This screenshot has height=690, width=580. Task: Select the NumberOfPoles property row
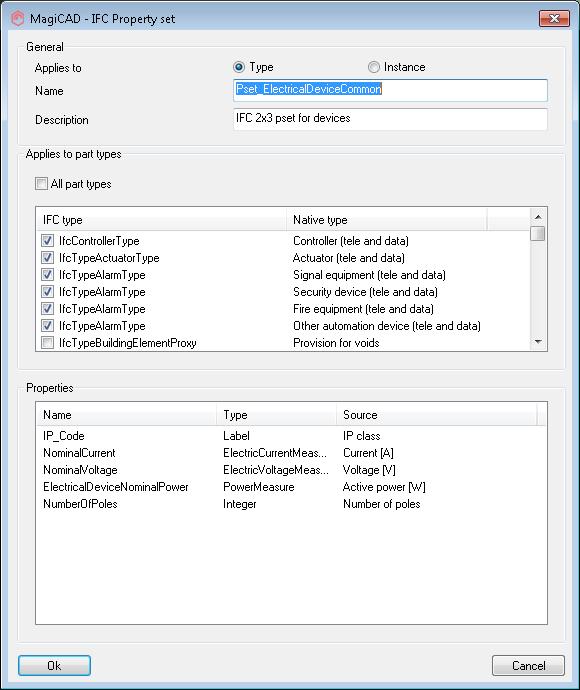tap(290, 504)
